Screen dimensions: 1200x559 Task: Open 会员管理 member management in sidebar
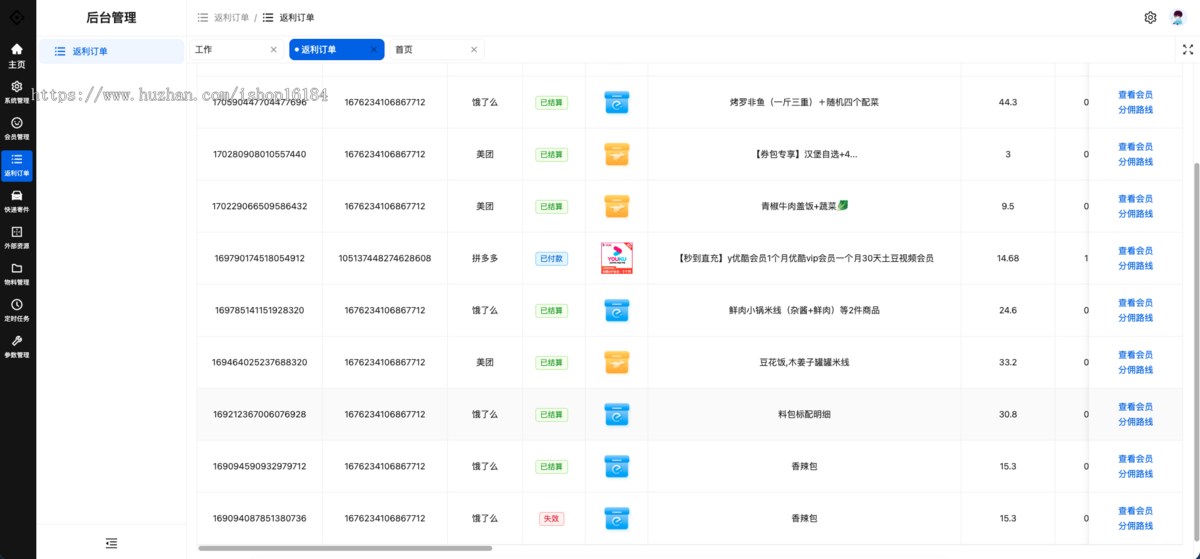point(17,129)
